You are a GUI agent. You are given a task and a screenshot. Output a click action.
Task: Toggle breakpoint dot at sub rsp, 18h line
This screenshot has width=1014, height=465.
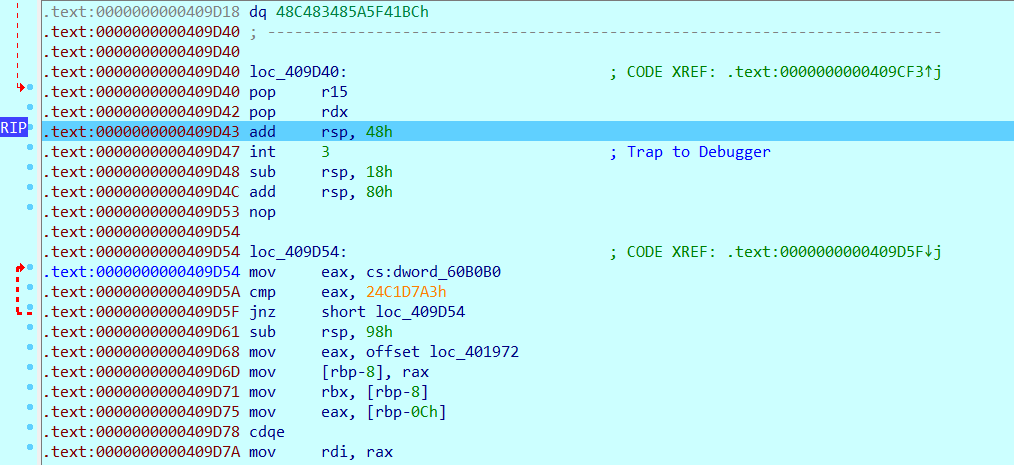click(31, 171)
